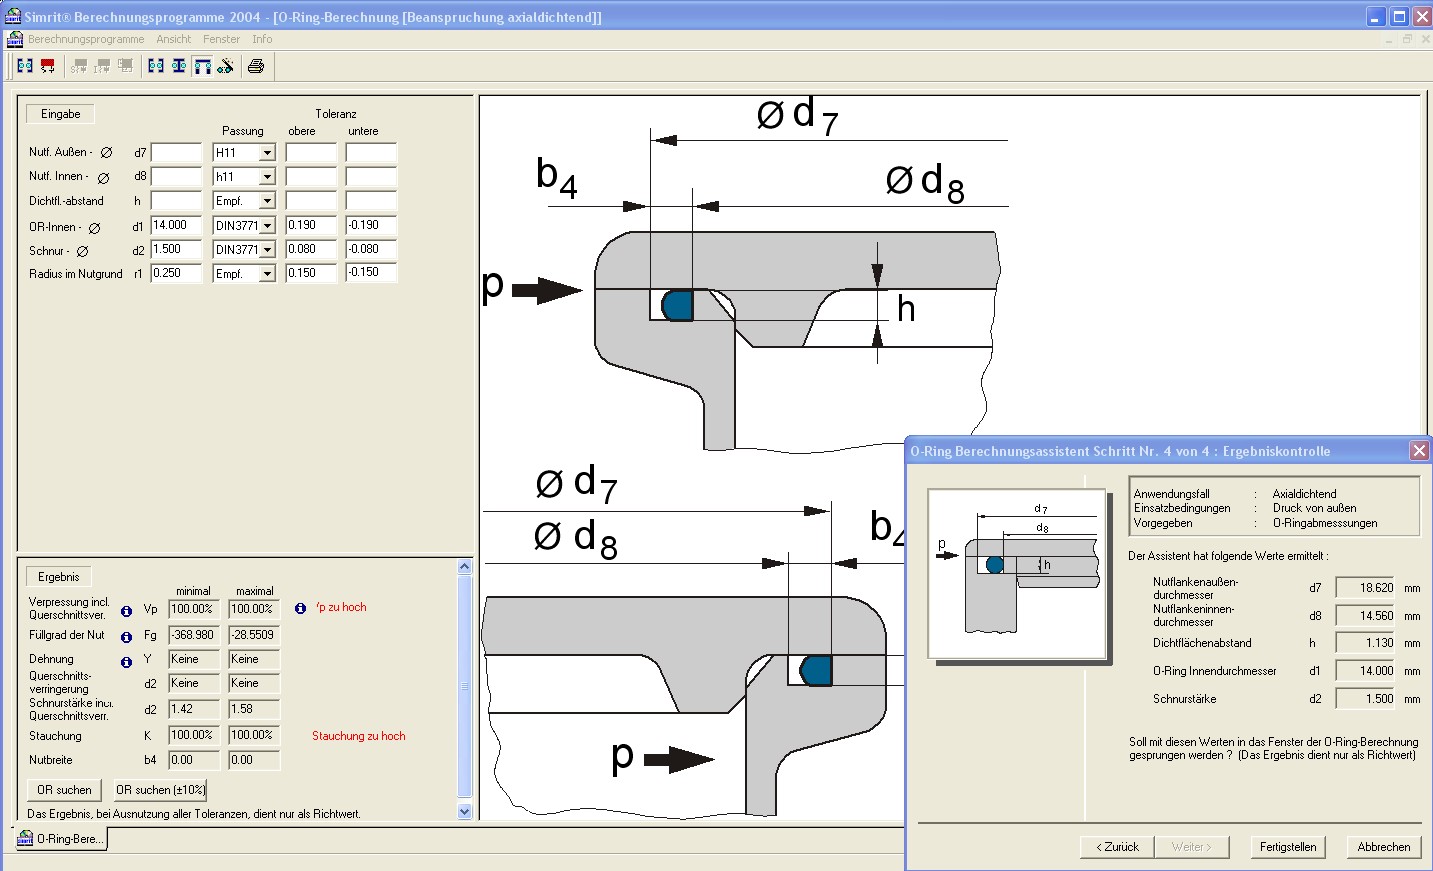The width and height of the screenshot is (1433, 871).
Task: Open the Empf. dropdown for Dichtfl.-abstand h
Action: 267,201
